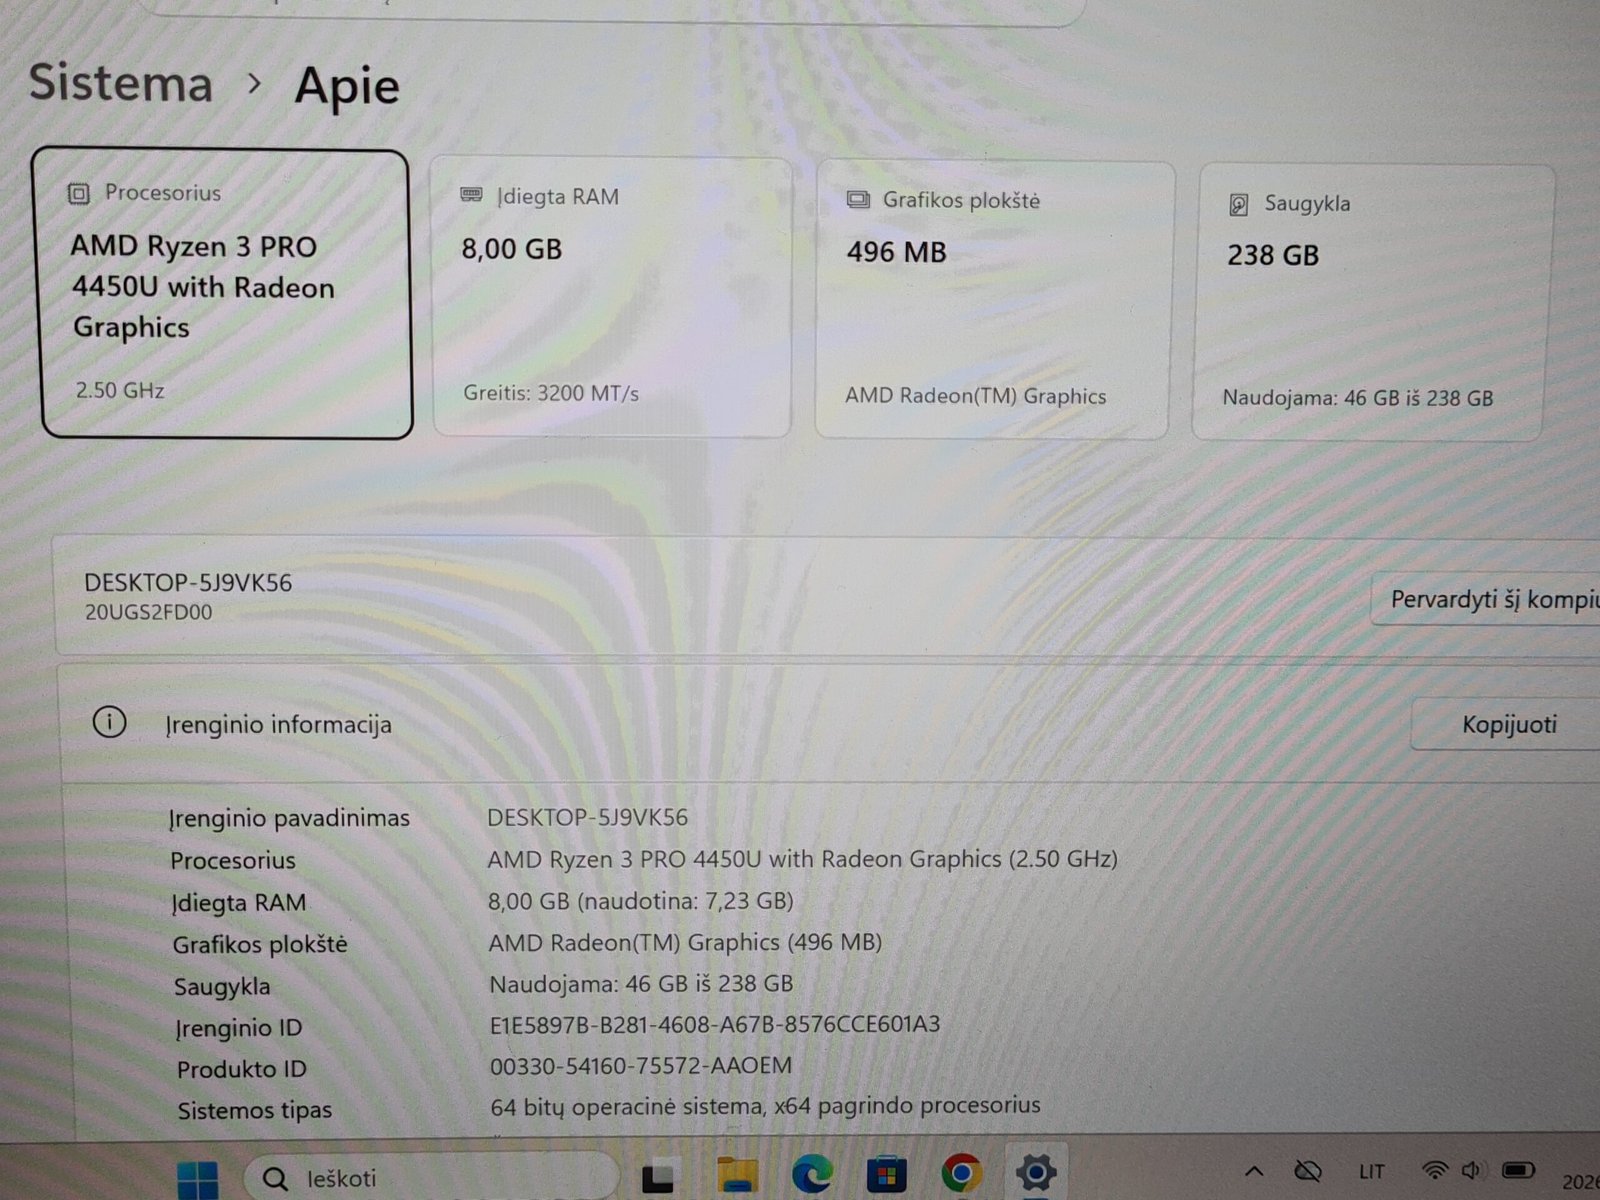Image resolution: width=1600 pixels, height=1200 pixels.
Task: Click the volume speaker tray icon
Action: click(x=1471, y=1170)
